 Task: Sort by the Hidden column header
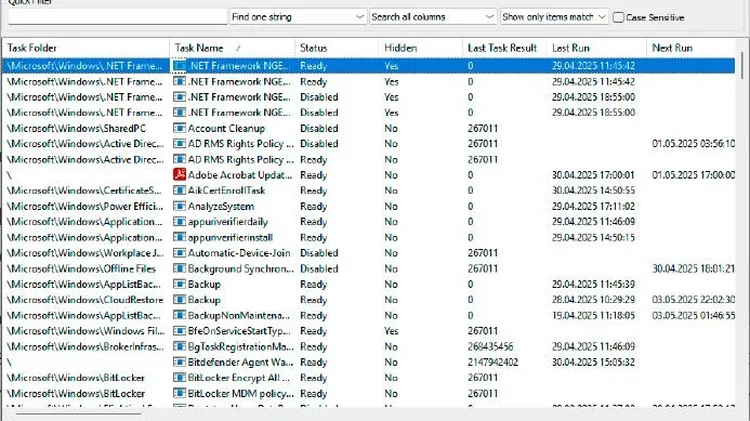tap(420, 48)
